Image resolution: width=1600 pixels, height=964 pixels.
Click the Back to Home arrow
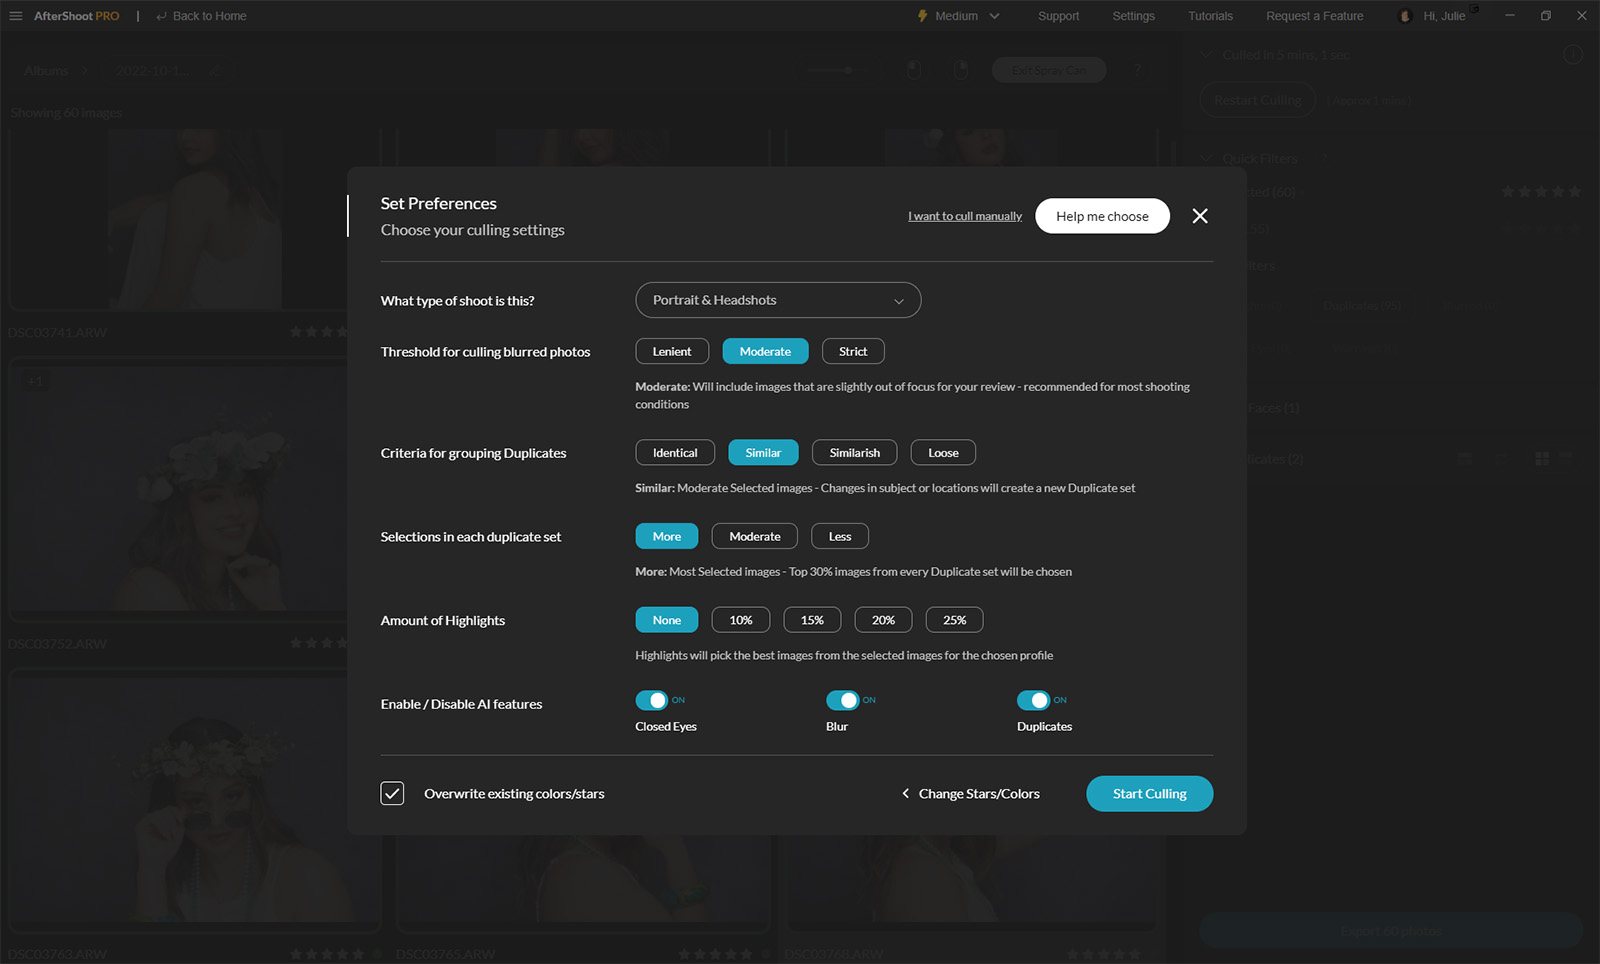(162, 16)
